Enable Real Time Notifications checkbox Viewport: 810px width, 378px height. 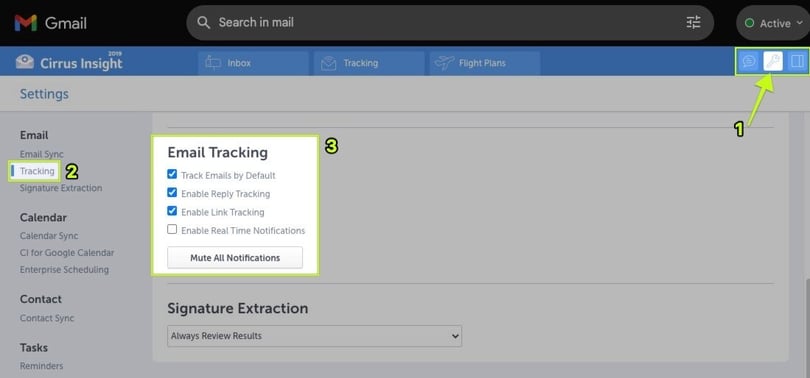[x=172, y=229]
